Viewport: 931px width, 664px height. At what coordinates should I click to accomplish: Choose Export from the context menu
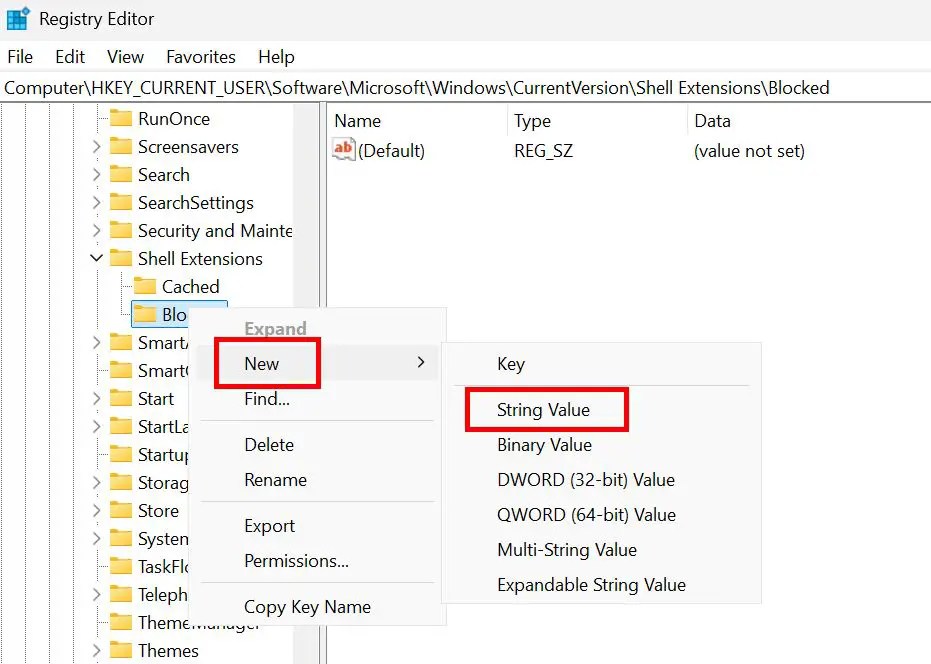click(317, 526)
